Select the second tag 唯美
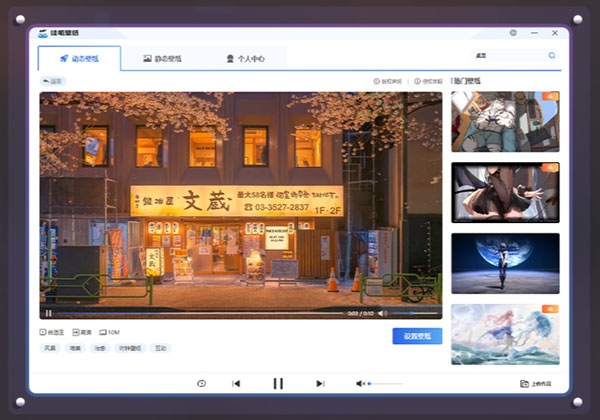Image resolution: width=600 pixels, height=420 pixels. point(75,348)
